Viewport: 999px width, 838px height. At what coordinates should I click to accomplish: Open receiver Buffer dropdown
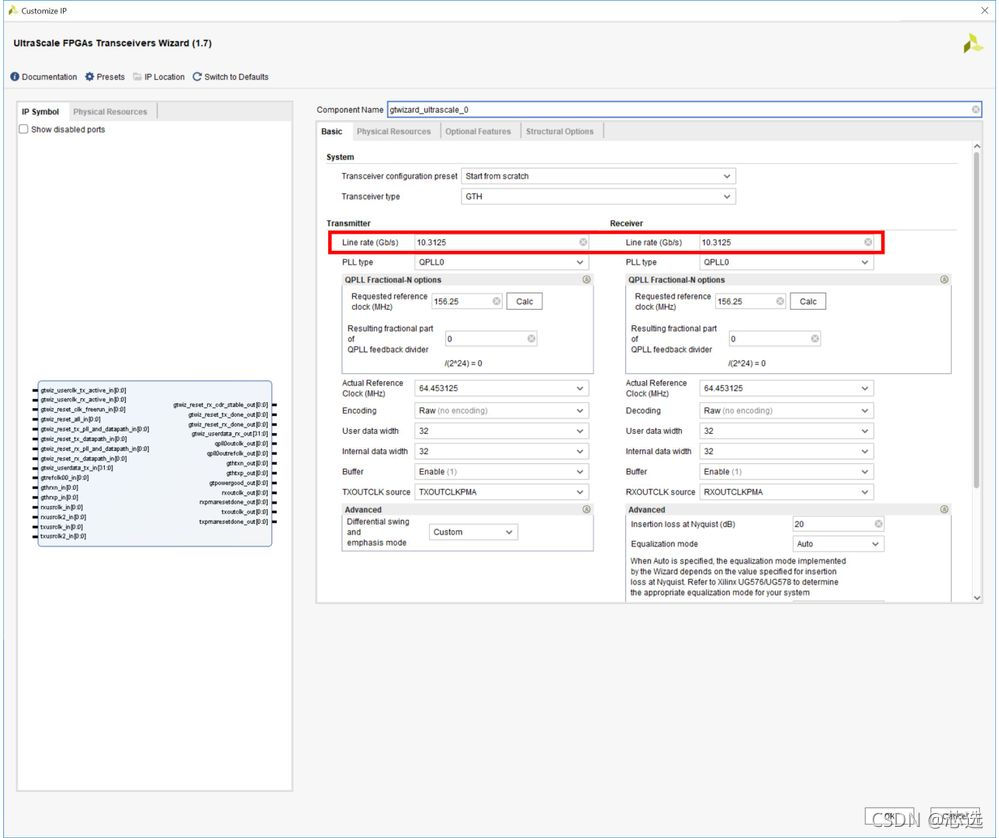click(x=786, y=472)
